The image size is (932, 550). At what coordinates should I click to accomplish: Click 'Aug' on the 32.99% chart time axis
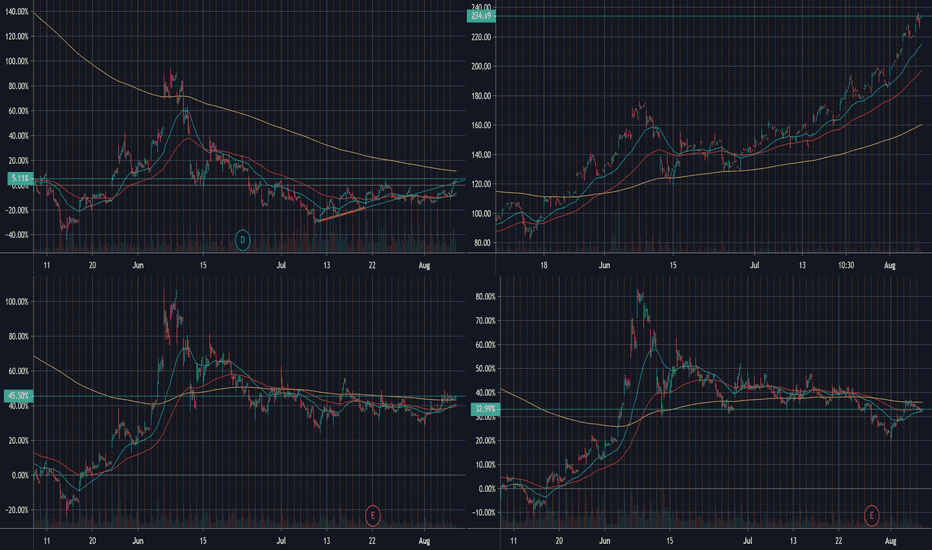[x=890, y=541]
